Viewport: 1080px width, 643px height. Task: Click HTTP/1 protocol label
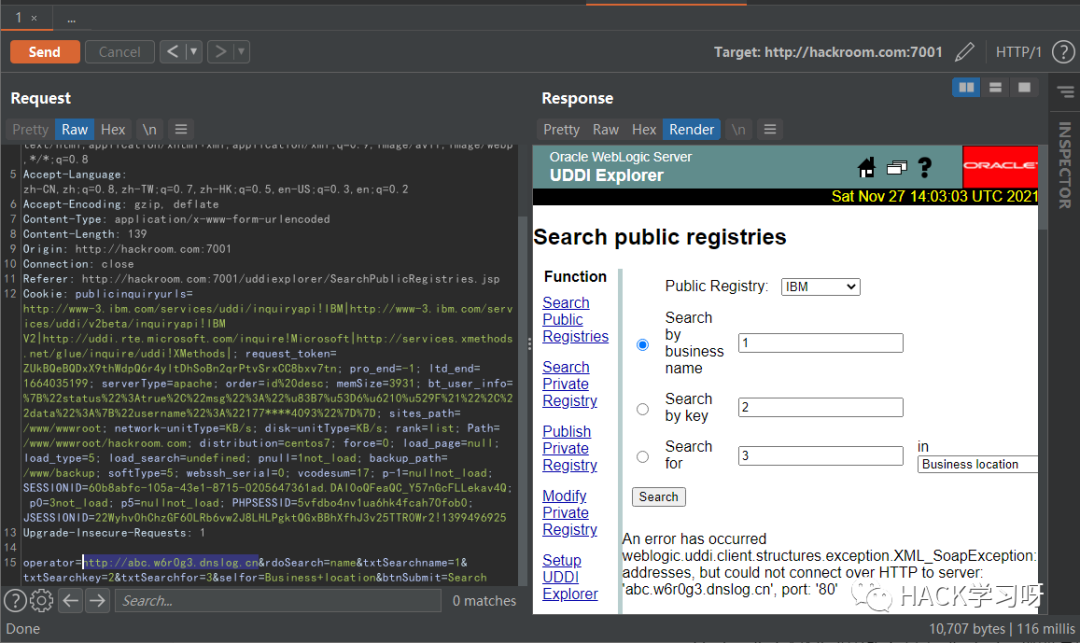click(1018, 52)
